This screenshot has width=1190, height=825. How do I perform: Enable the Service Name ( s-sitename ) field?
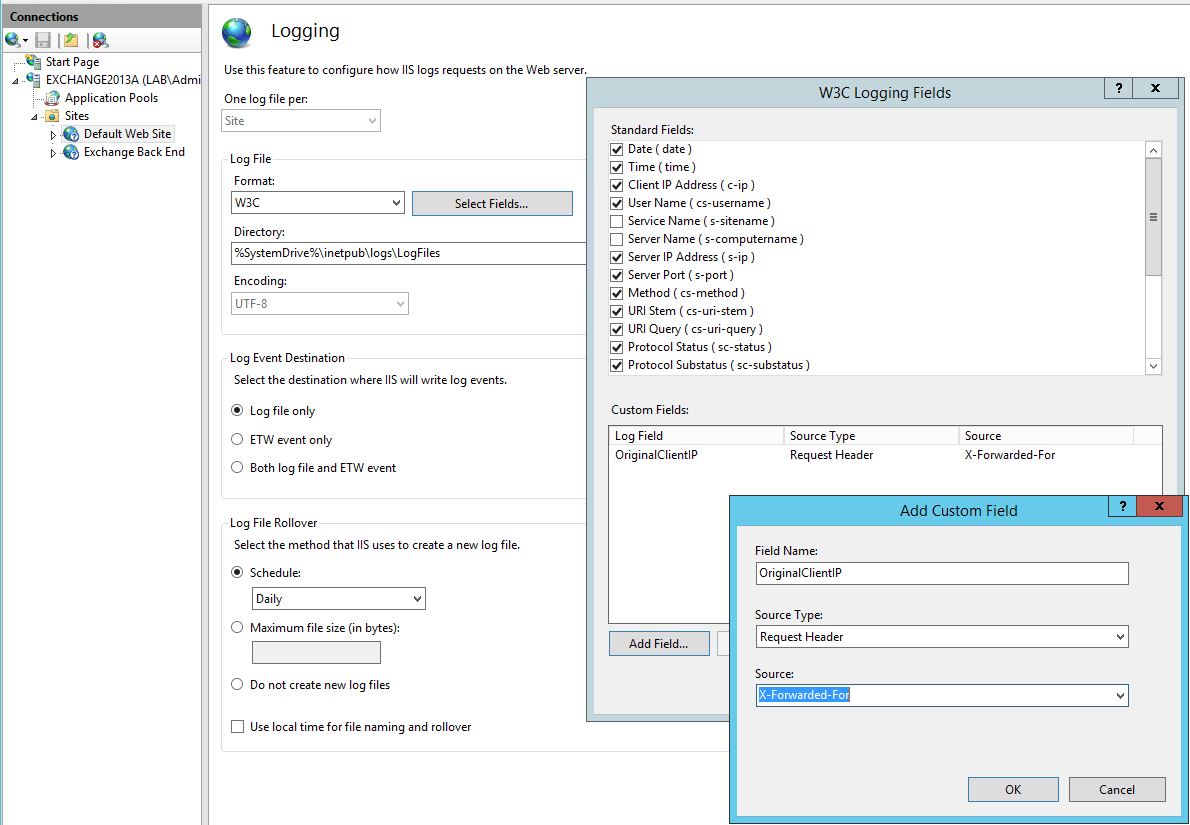pyautogui.click(x=617, y=220)
